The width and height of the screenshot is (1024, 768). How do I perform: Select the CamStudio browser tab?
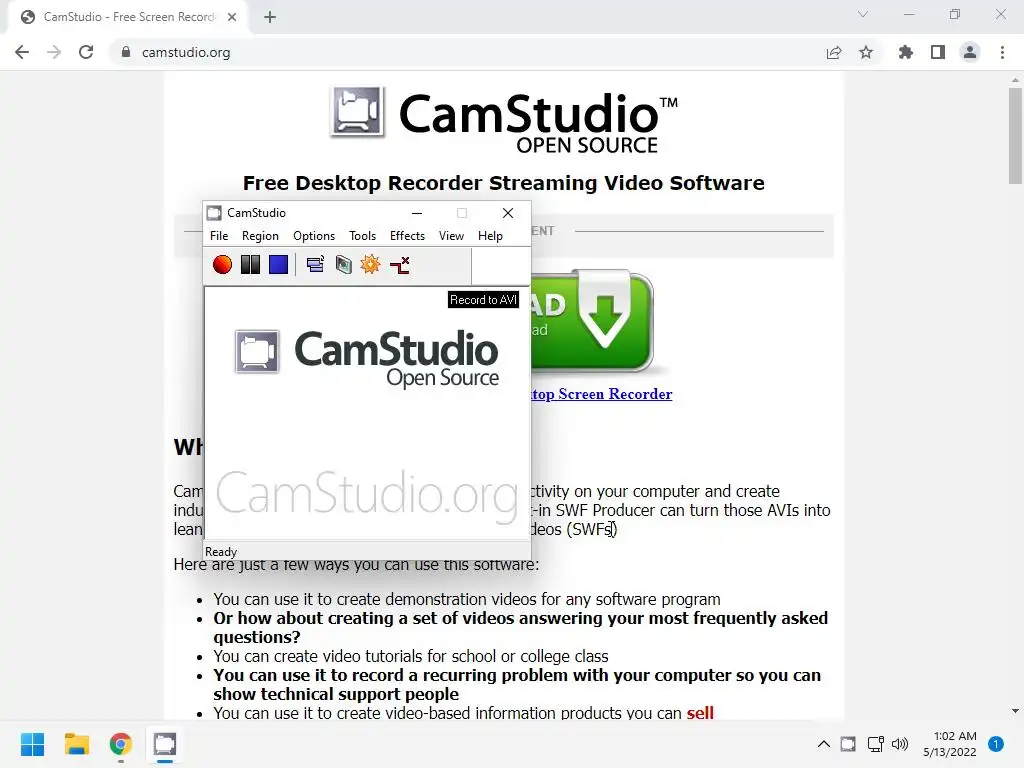point(127,17)
